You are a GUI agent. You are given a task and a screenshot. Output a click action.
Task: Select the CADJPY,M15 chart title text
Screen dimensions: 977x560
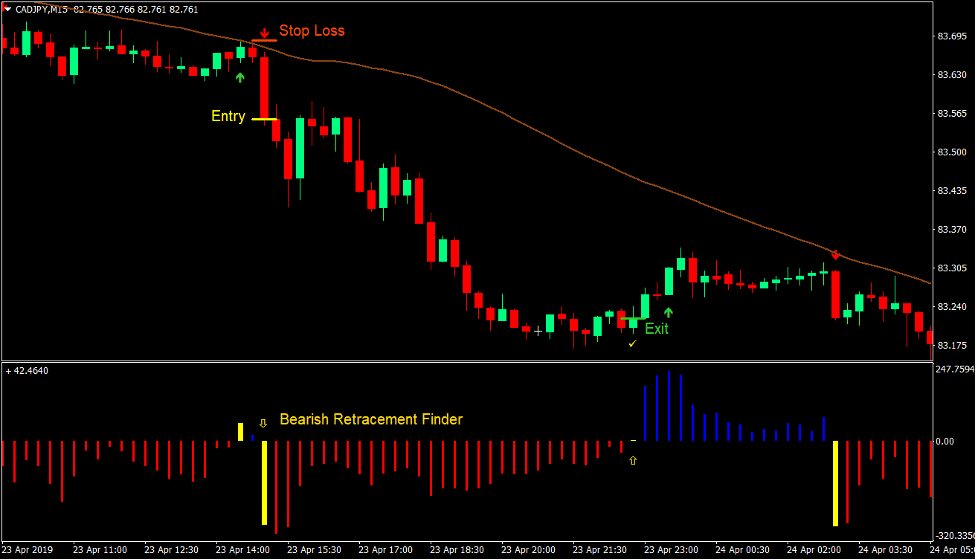(41, 9)
